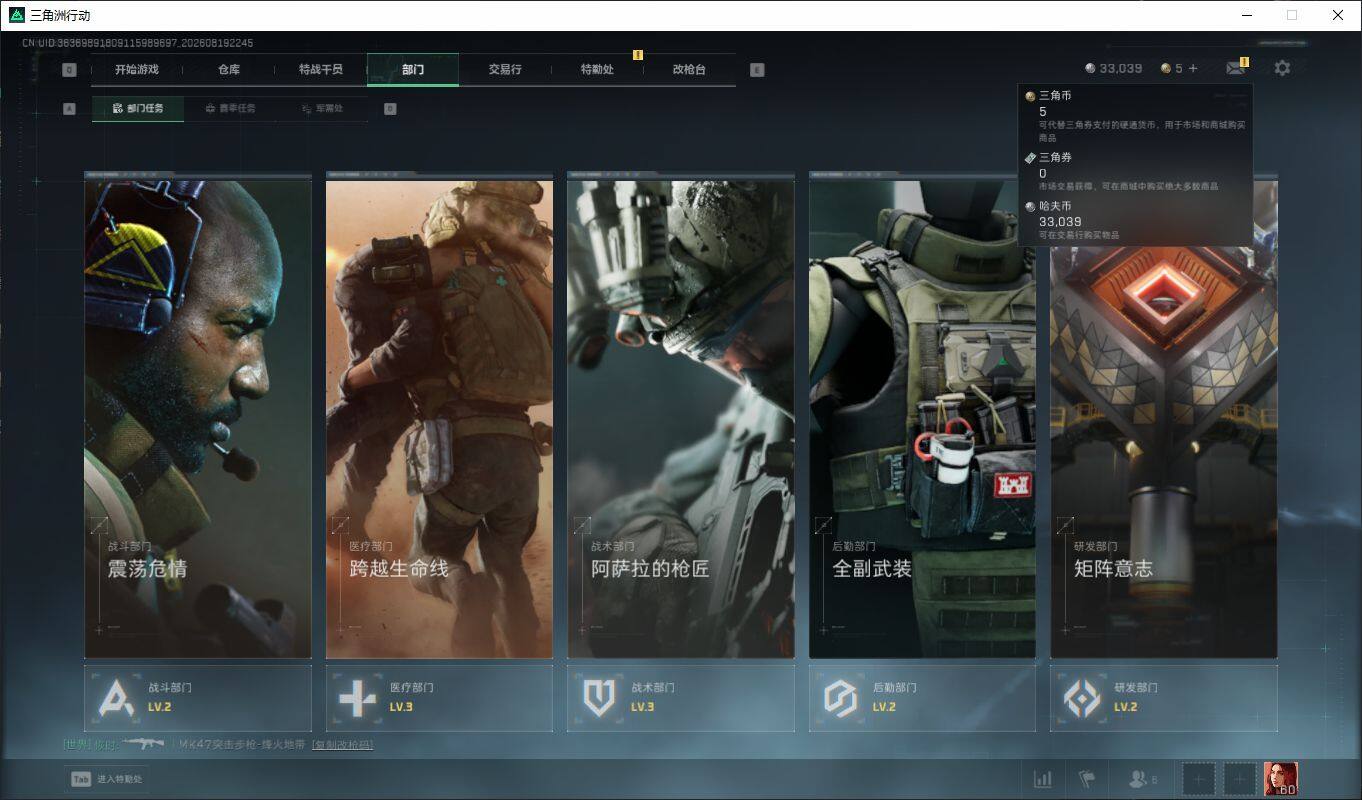The height and width of the screenshot is (800, 1362).
Task: Open the 开始游戏 tab
Action: click(137, 70)
